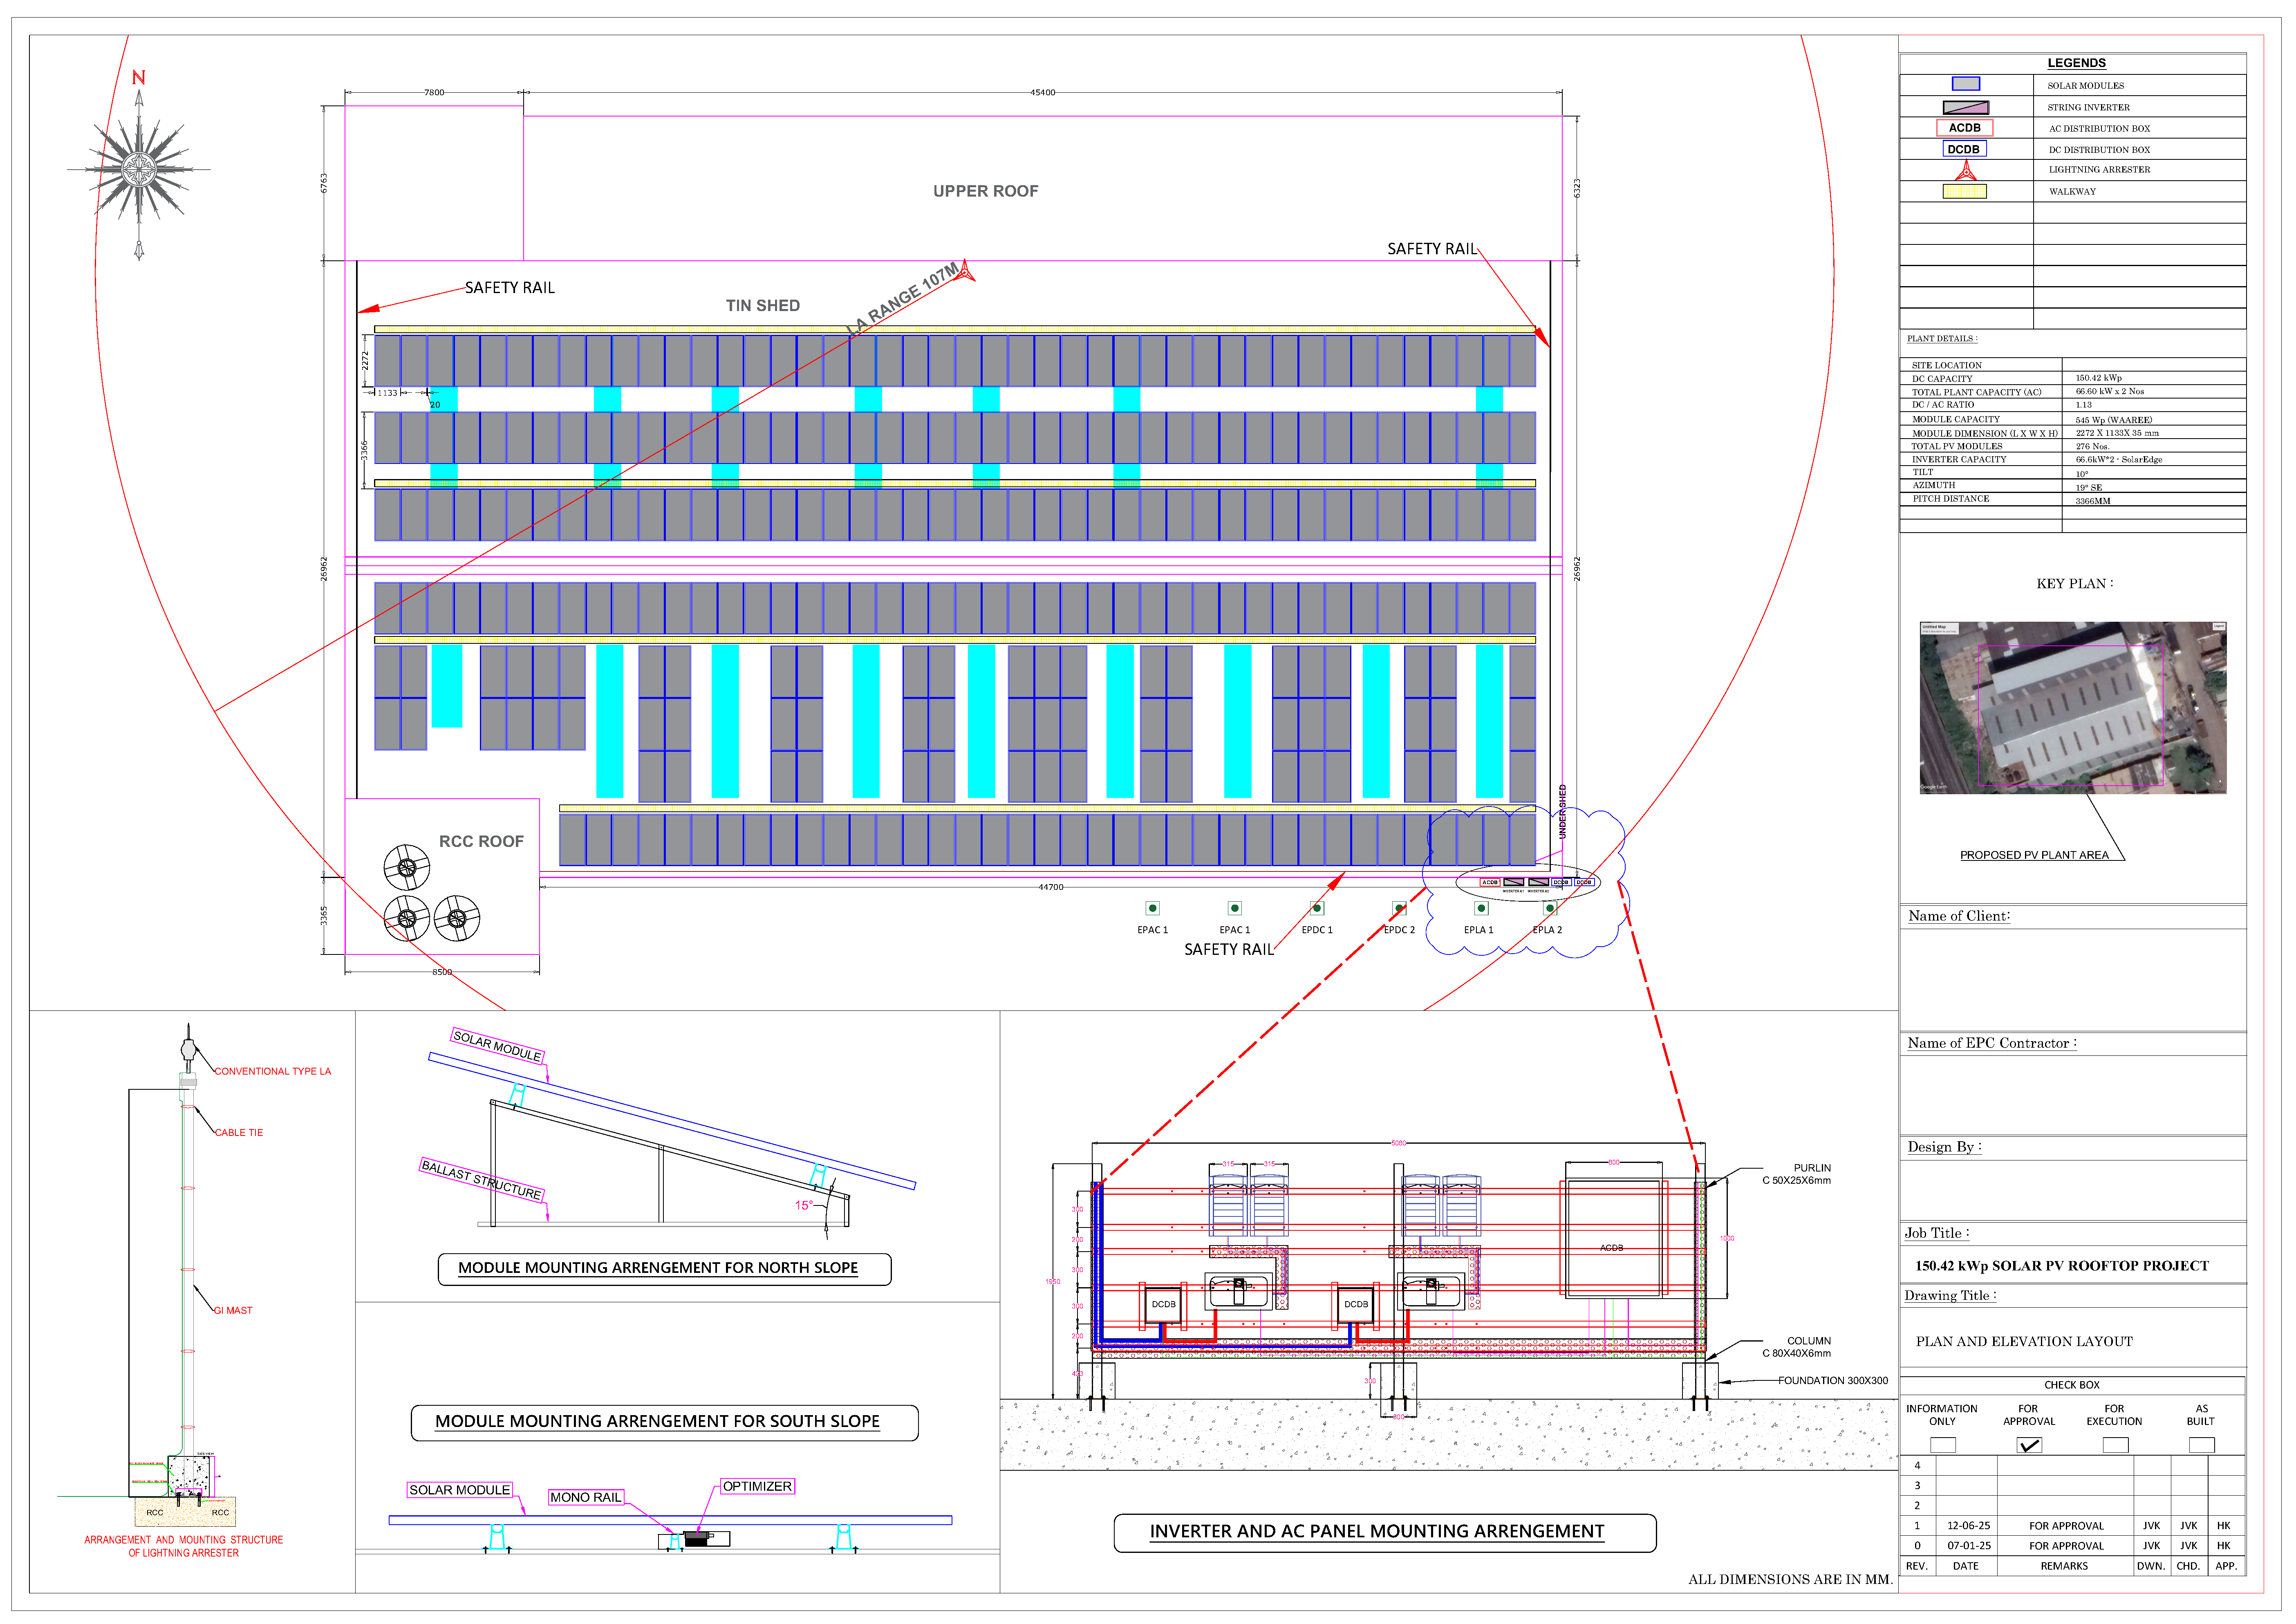Click the BALLAST STRUCTURE label

tap(482, 1180)
